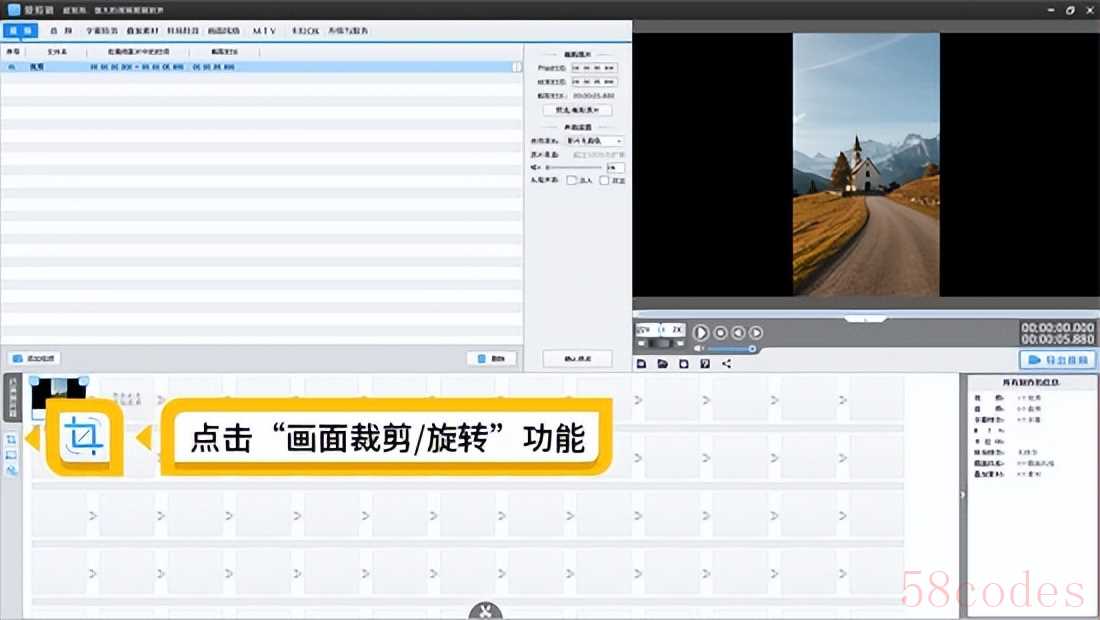Viewport: 1100px width, 620px height.
Task: Click the stop button under the preview
Action: (720, 332)
